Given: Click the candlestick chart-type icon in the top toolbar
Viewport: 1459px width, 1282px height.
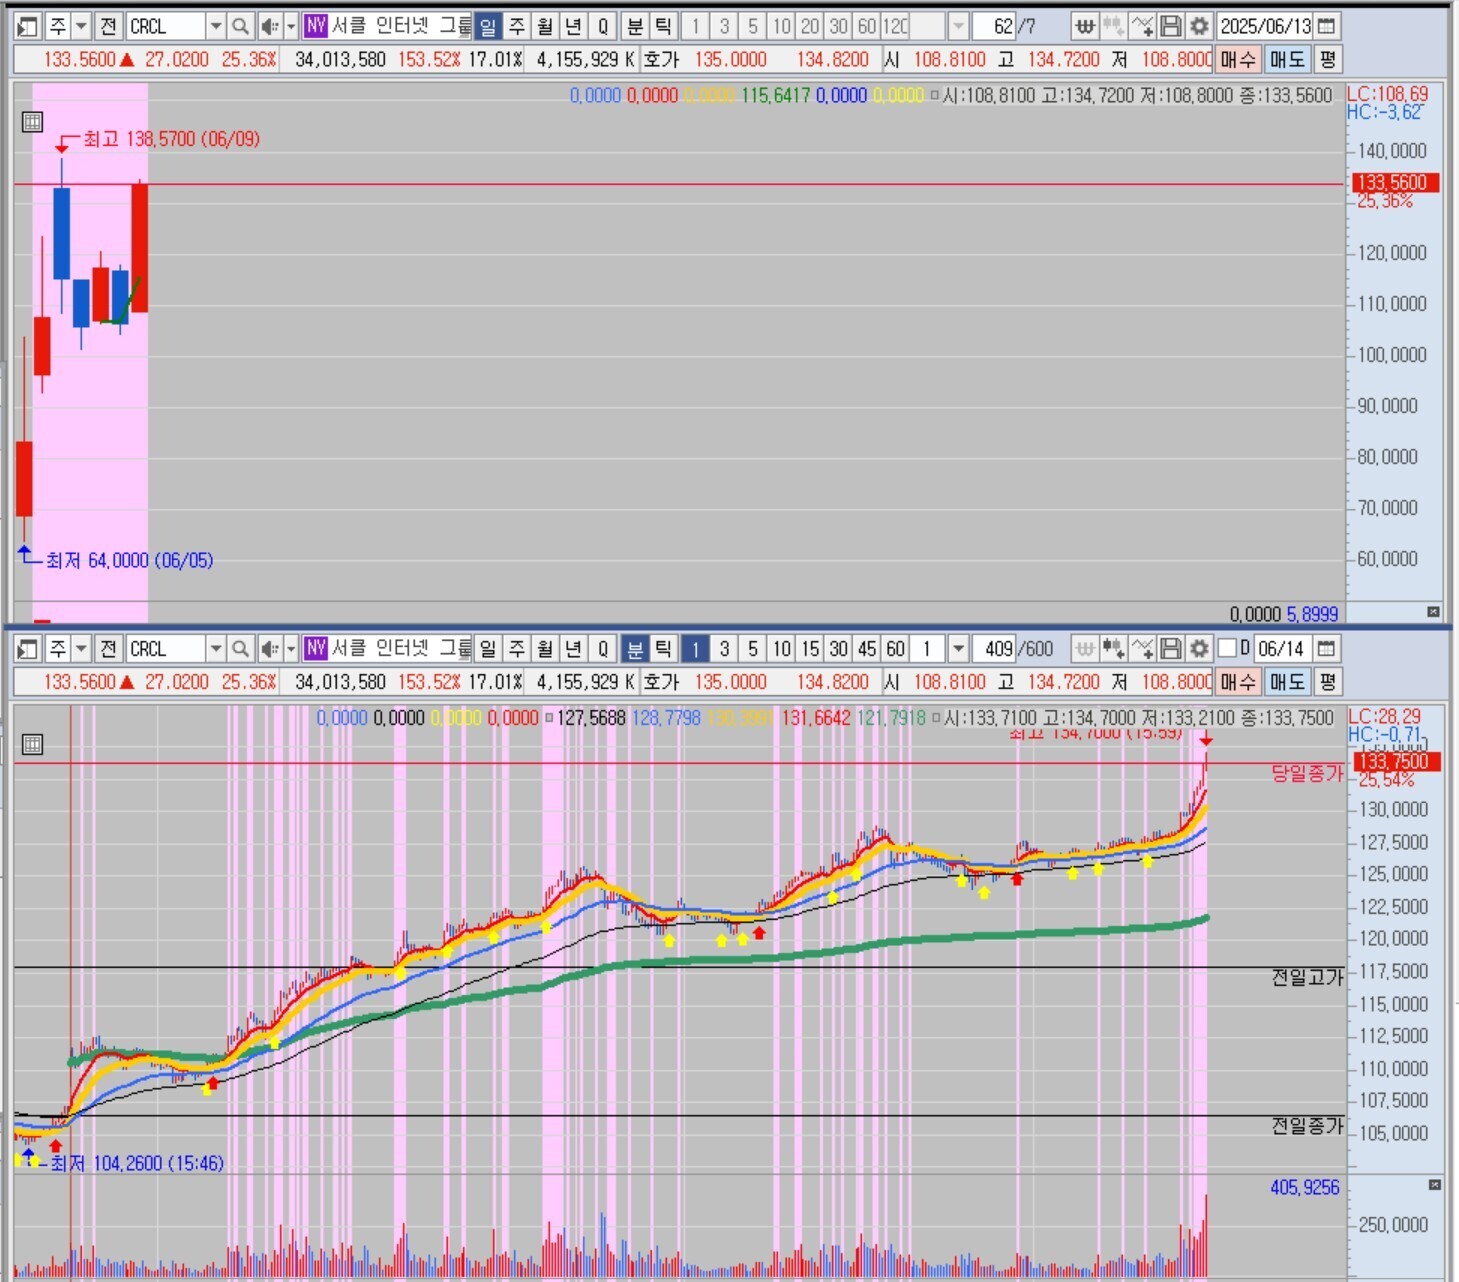Looking at the screenshot, I should [x=1113, y=26].
